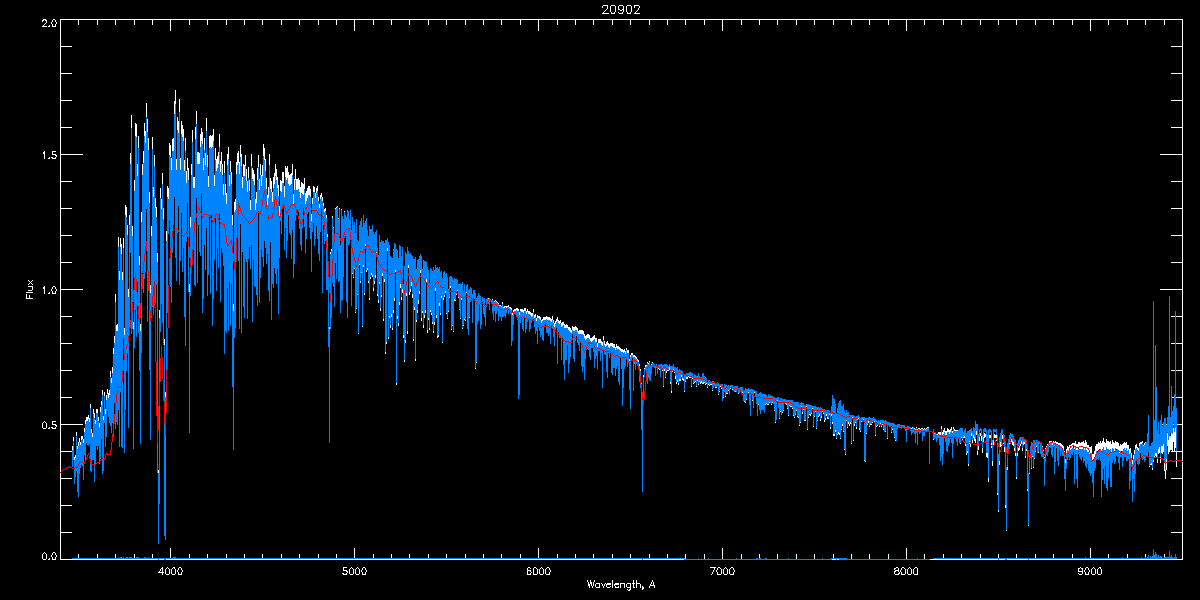Click the 1.5 flux tick label
Screen dimensions: 1200x600
coord(48,156)
